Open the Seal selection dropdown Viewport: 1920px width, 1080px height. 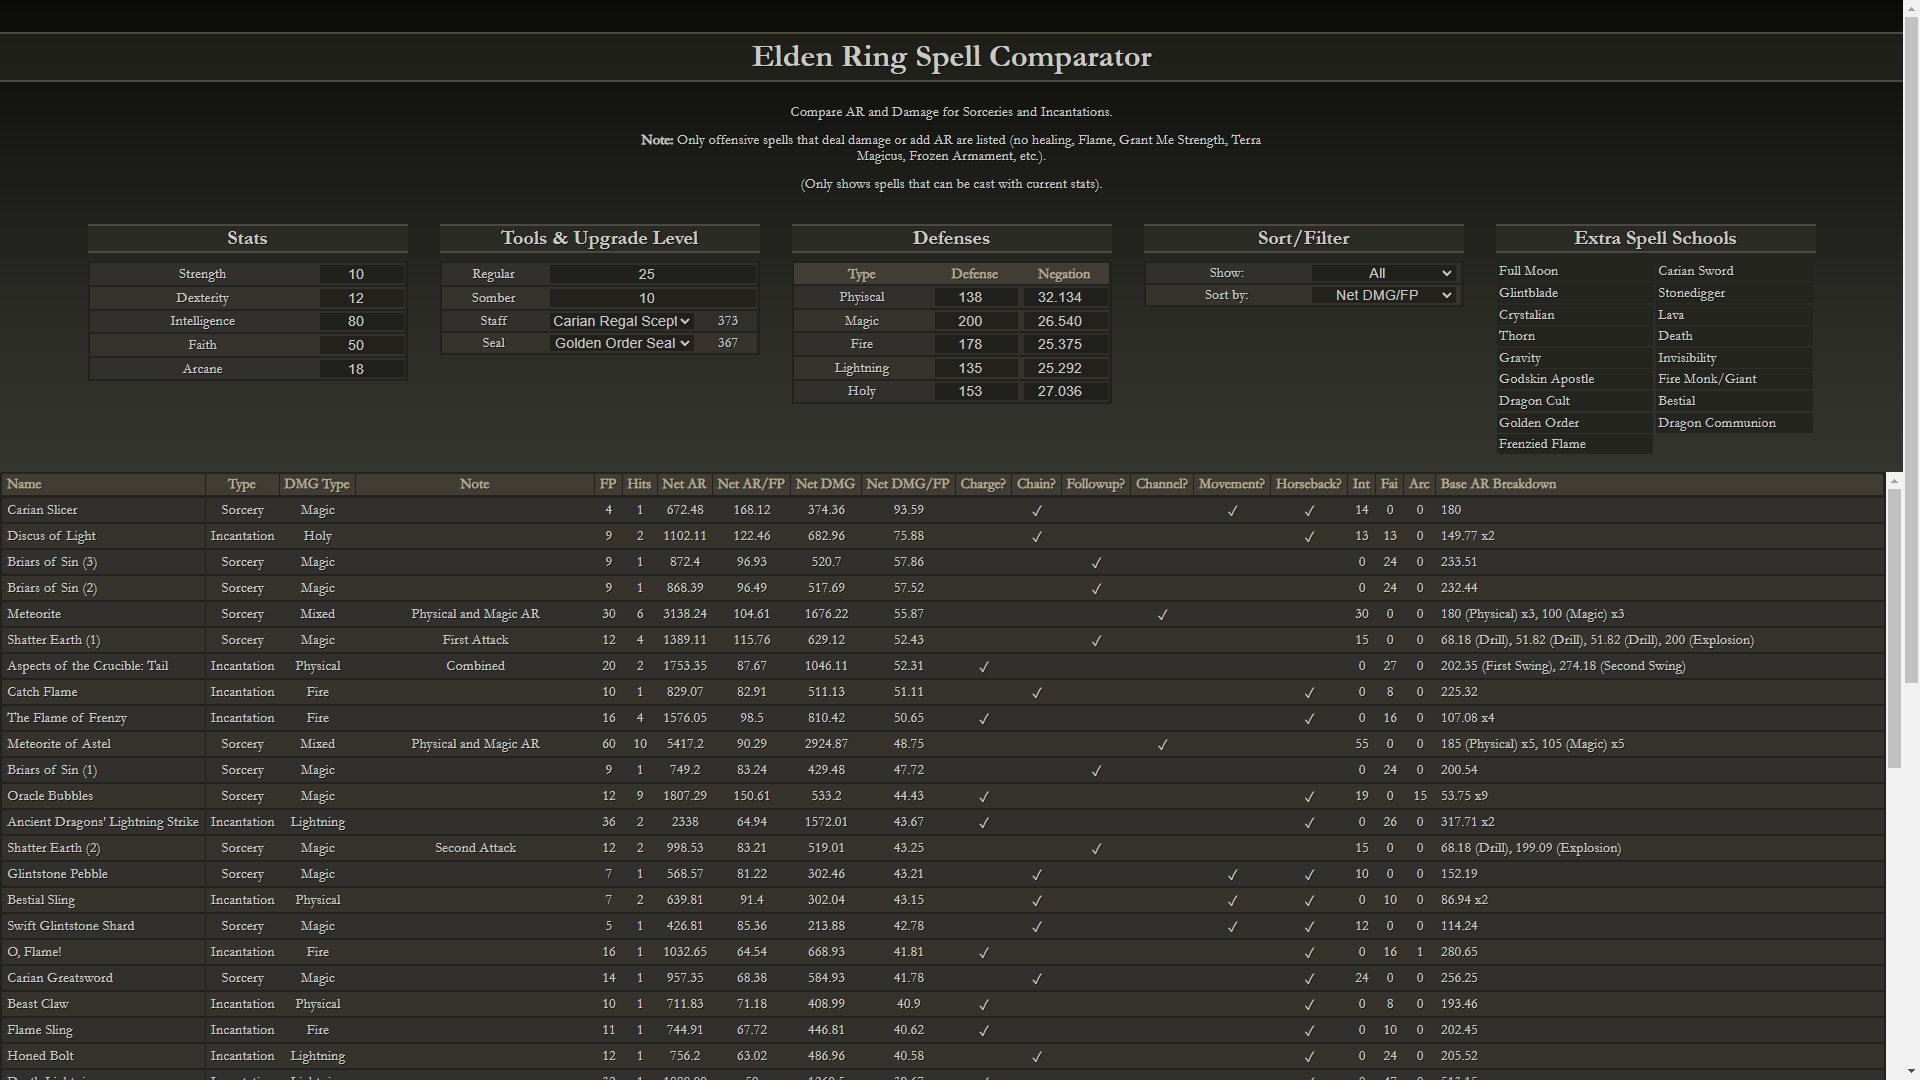621,343
